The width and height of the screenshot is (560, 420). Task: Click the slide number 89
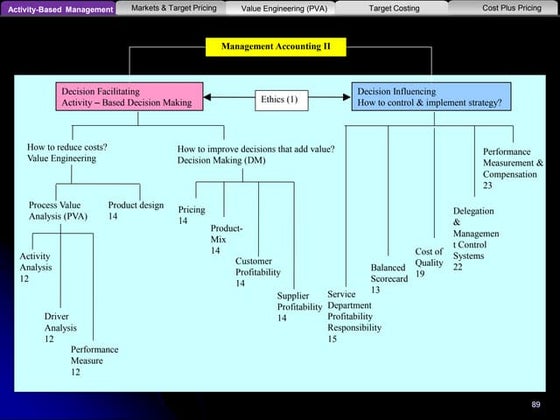536,404
